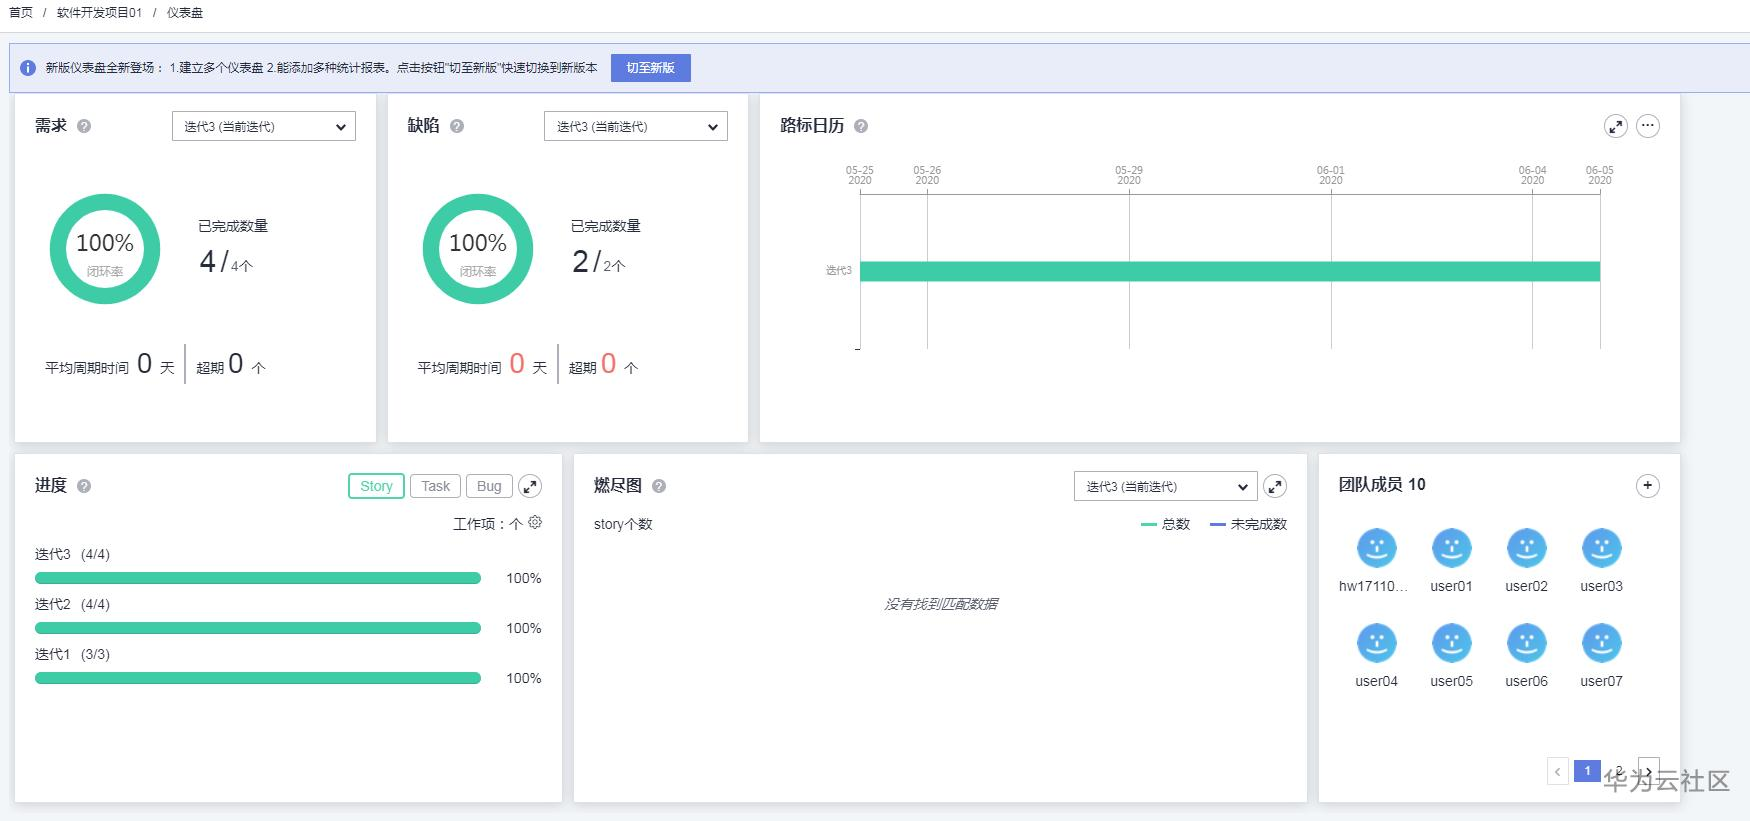Click 05-26 2020 date label in roadmap
Image resolution: width=1750 pixels, height=821 pixels.
click(x=927, y=175)
